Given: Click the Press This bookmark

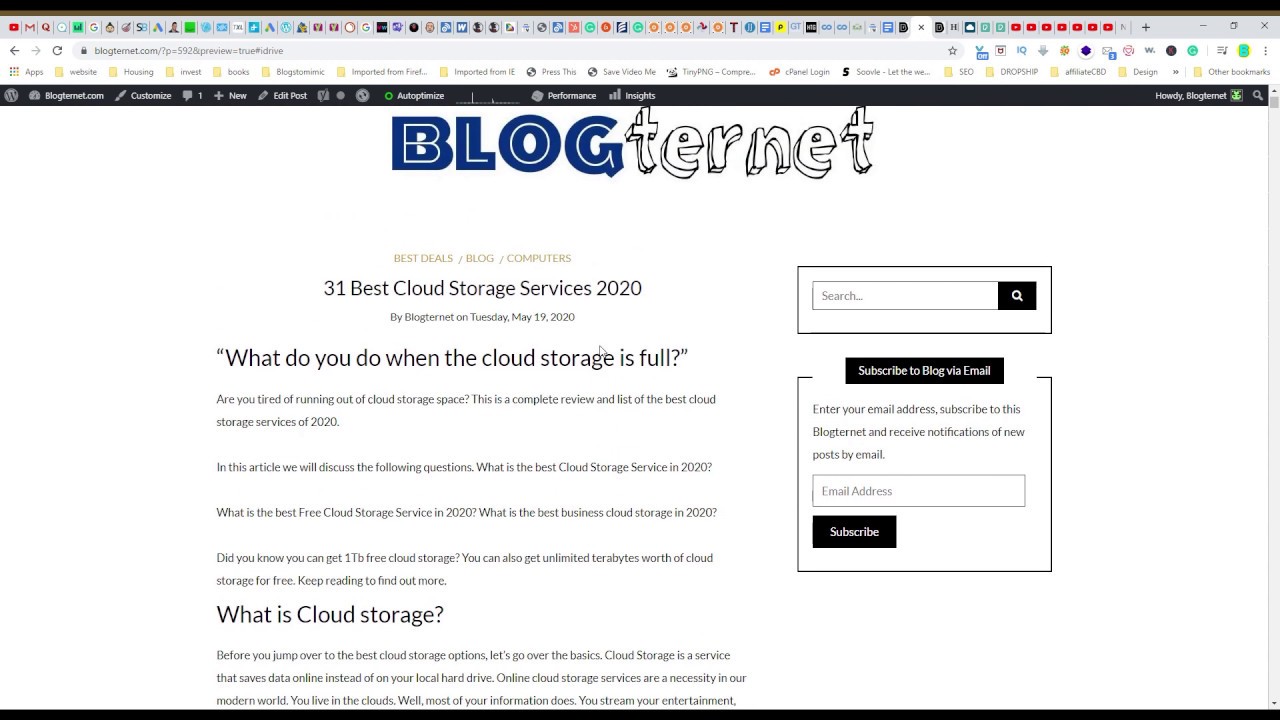Looking at the screenshot, I should 551,72.
